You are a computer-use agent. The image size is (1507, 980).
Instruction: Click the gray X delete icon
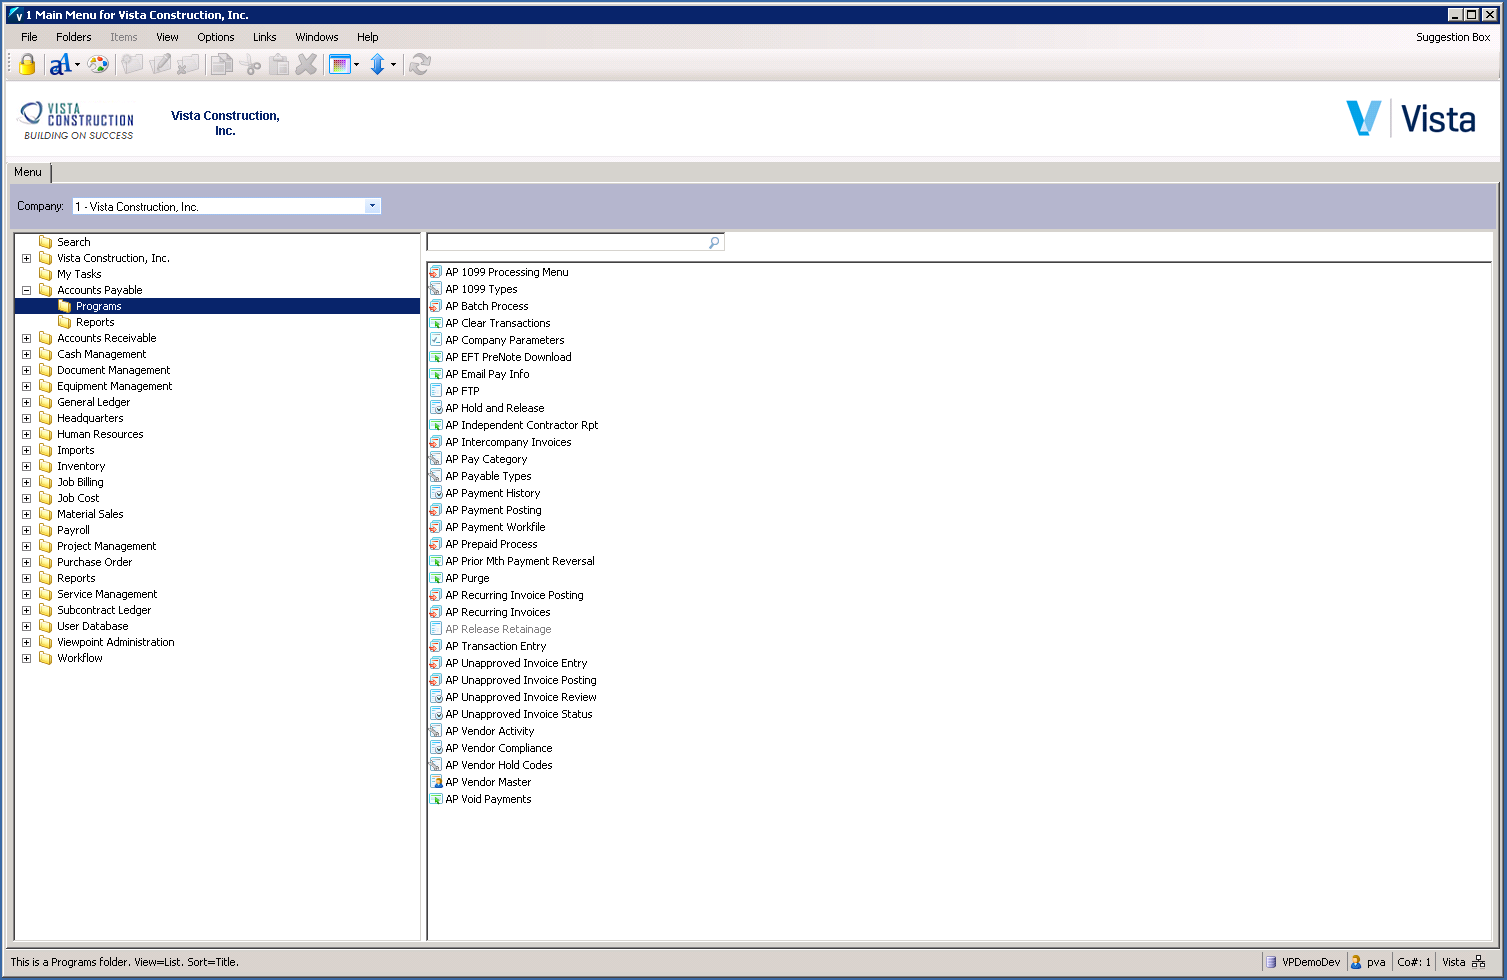pos(307,65)
